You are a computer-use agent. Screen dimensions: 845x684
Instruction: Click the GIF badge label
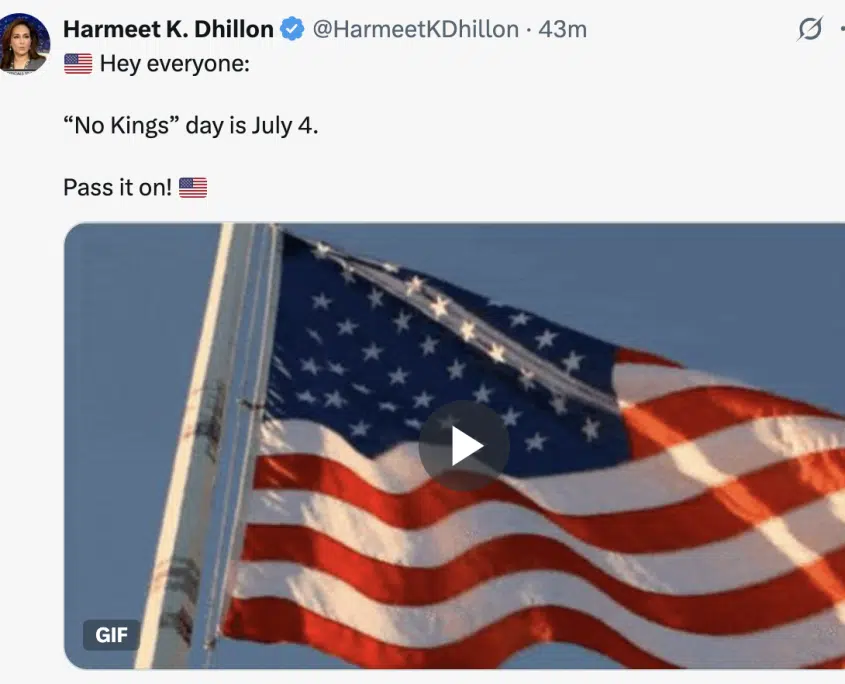pyautogui.click(x=111, y=635)
